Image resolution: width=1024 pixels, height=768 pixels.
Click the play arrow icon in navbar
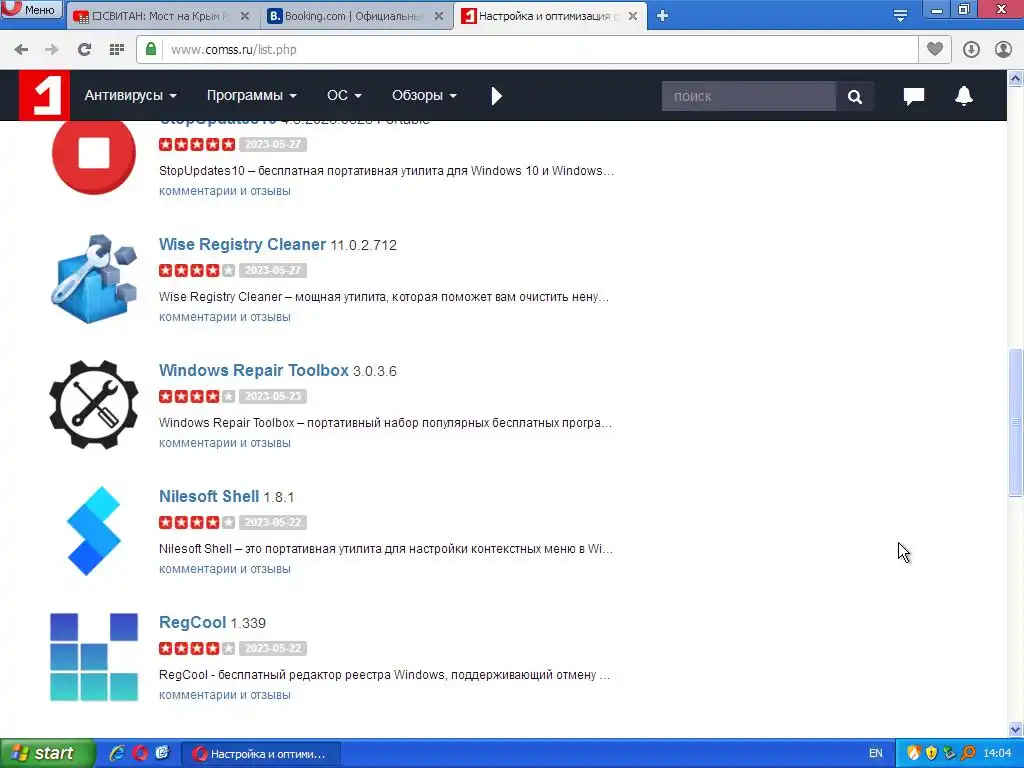pyautogui.click(x=496, y=96)
